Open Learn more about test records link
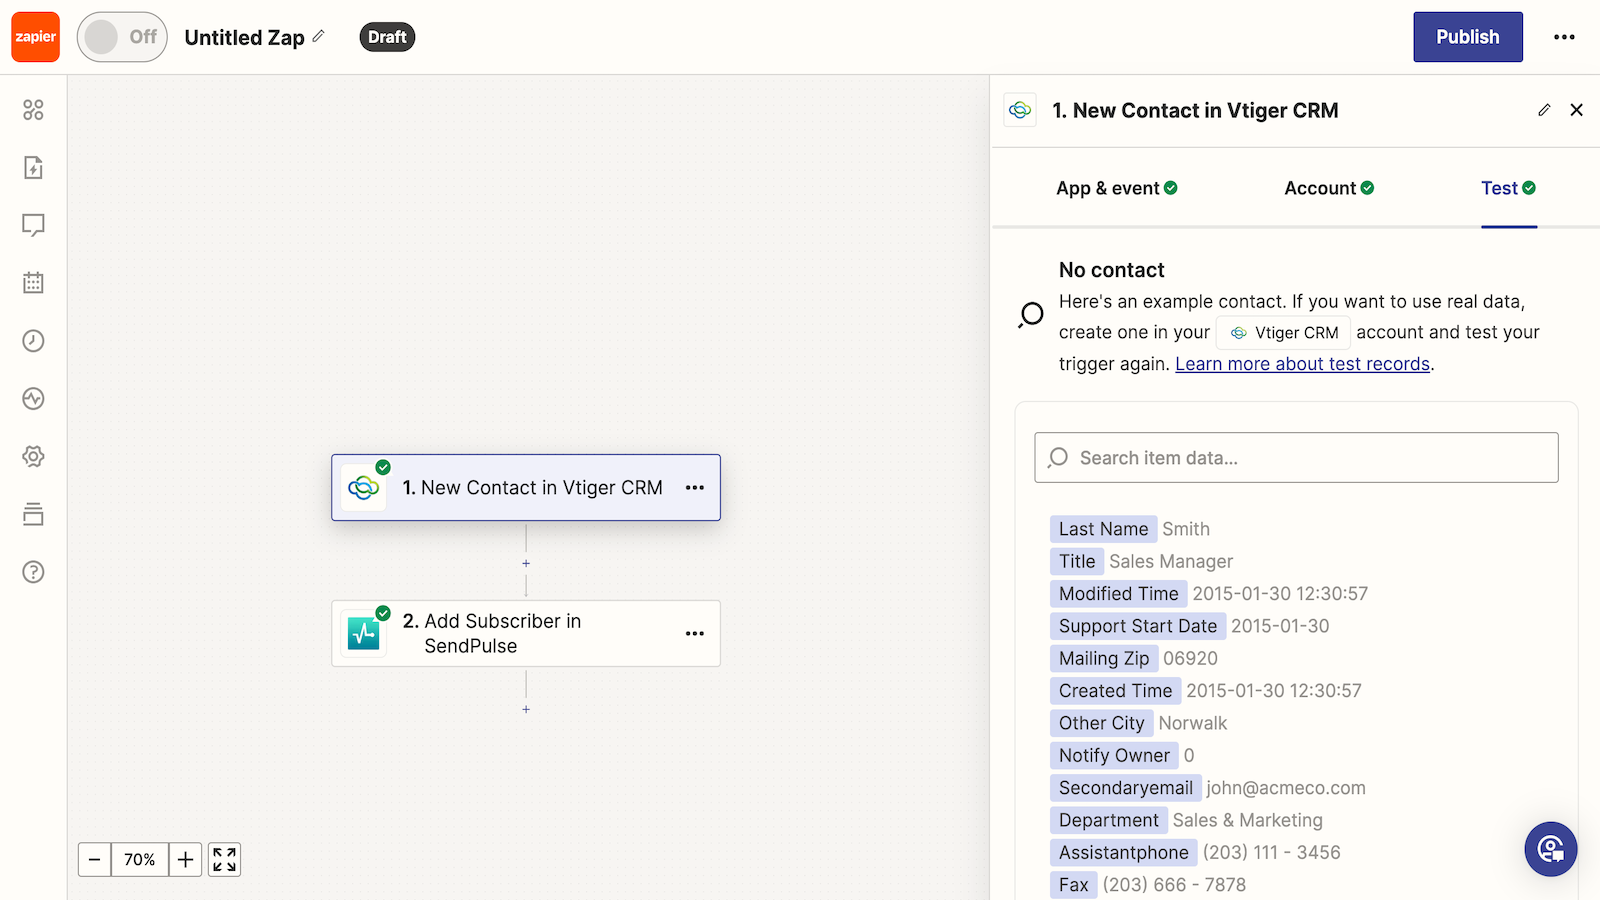 click(1302, 364)
